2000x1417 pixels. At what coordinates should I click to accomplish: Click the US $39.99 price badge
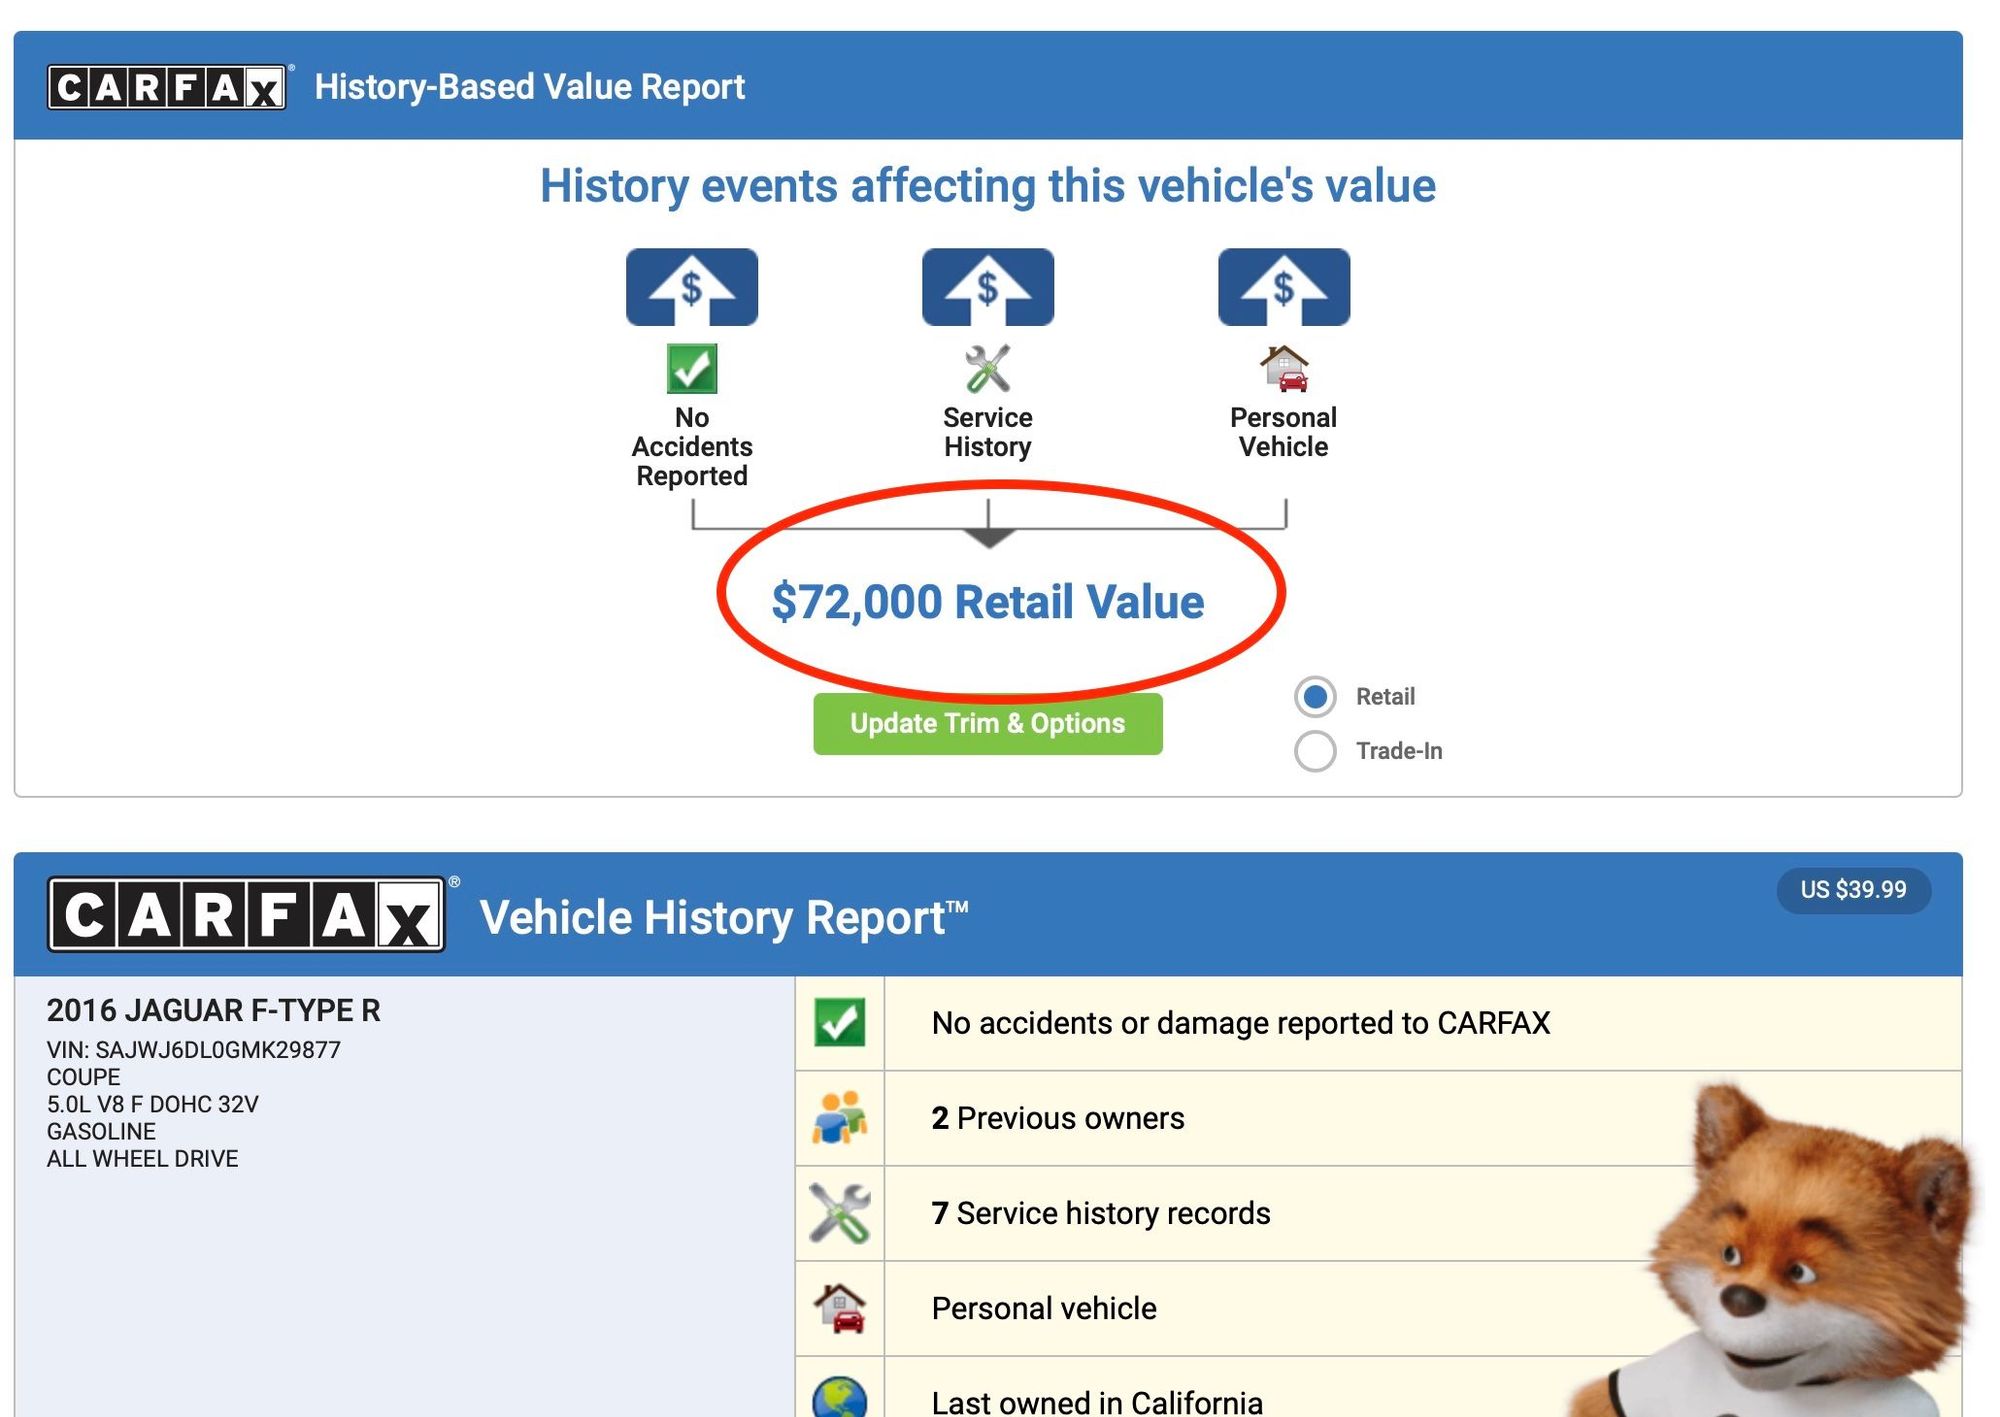(1852, 889)
